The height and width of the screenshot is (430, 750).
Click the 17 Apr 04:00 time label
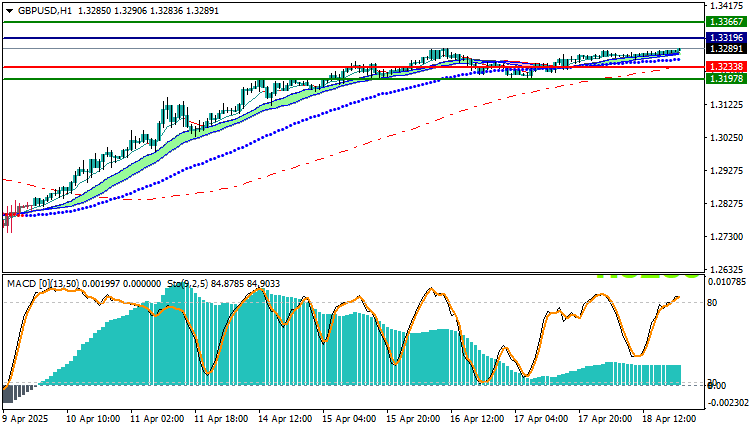click(x=541, y=419)
